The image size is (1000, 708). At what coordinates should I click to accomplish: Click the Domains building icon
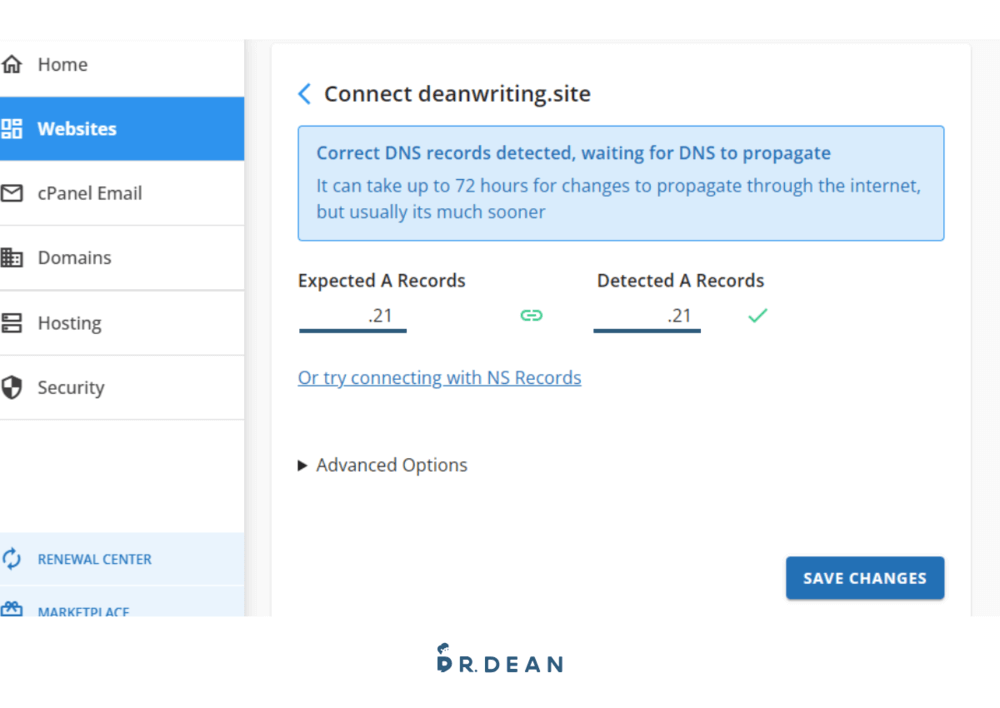pos(12,258)
